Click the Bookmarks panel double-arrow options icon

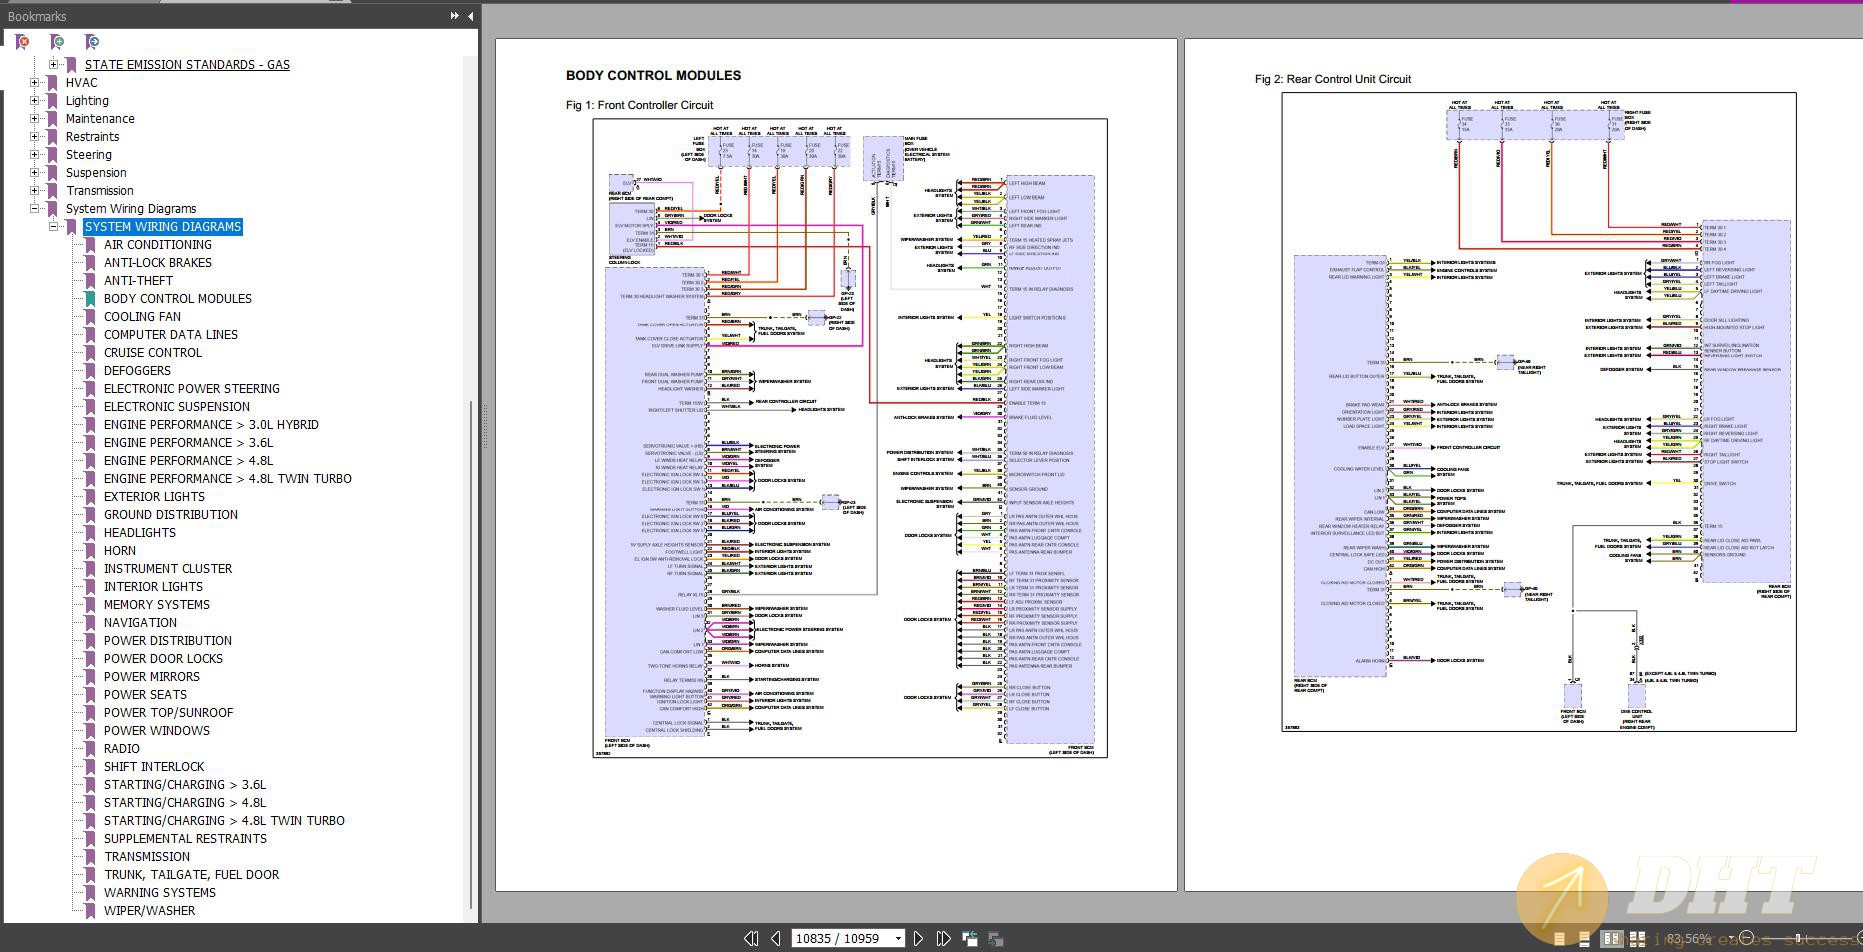tap(454, 16)
